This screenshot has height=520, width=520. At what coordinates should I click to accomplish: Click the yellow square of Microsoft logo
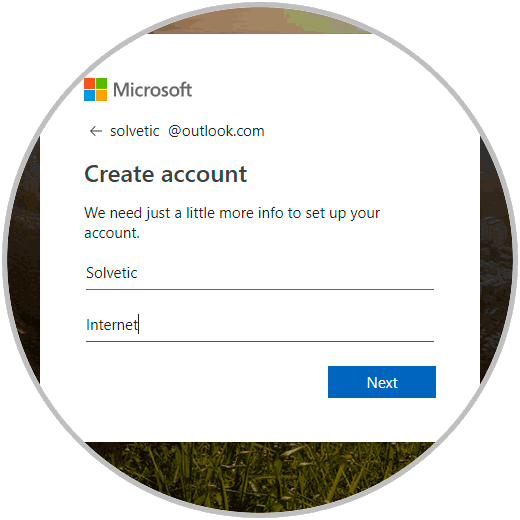coord(101,95)
